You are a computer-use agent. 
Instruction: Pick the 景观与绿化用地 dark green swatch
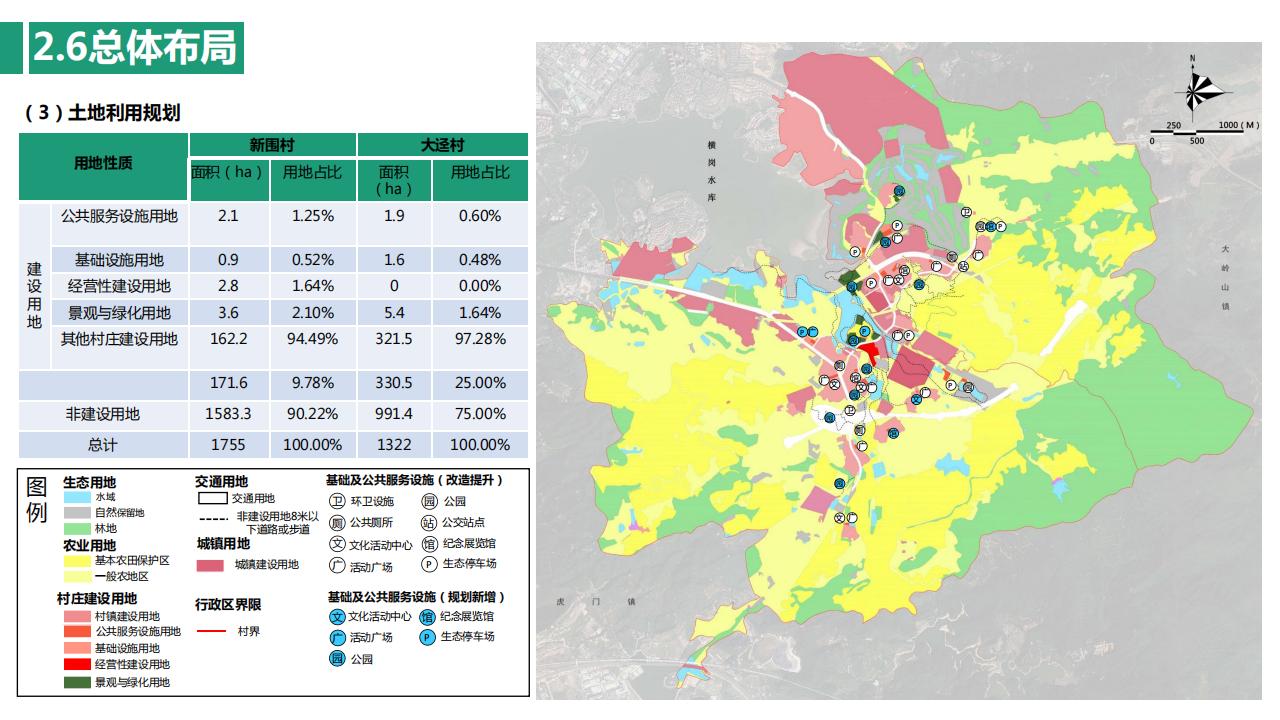[76, 682]
